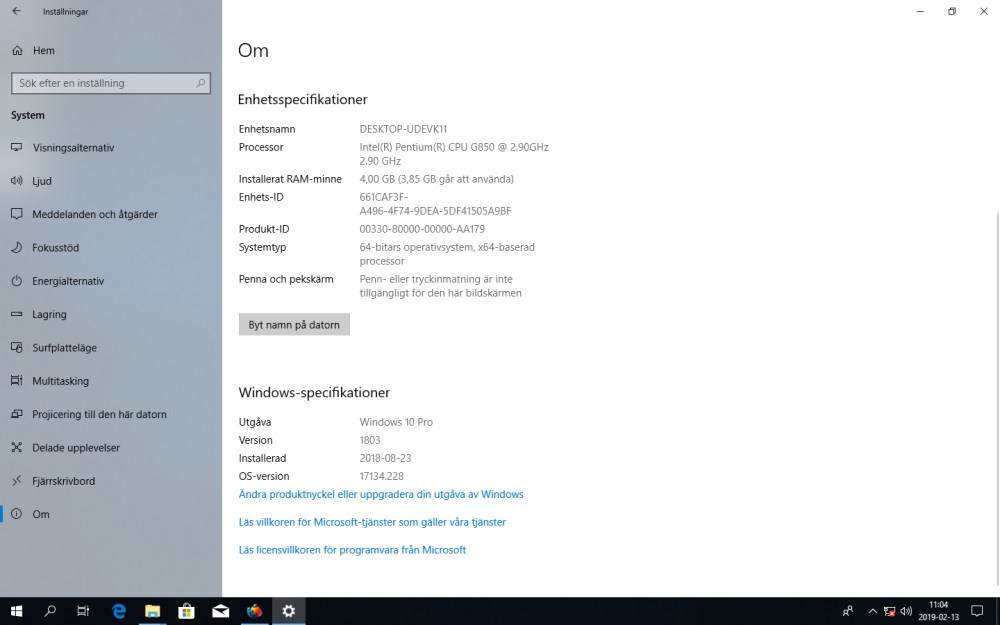Viewport: 1000px width, 625px height.
Task: Click the device name DESKTOP-UDEVK11
Action: pos(403,129)
